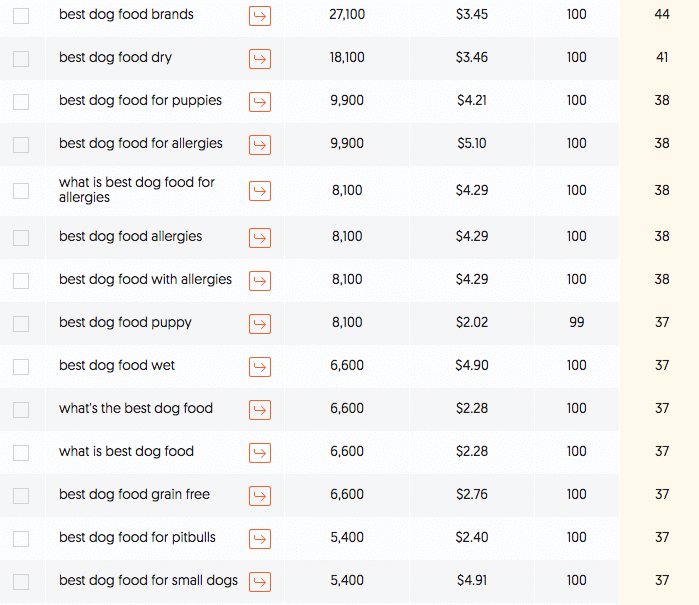The height and width of the screenshot is (605, 699).
Task: Click arrow icon for 'best dog food for small dogs'
Action: 260,582
